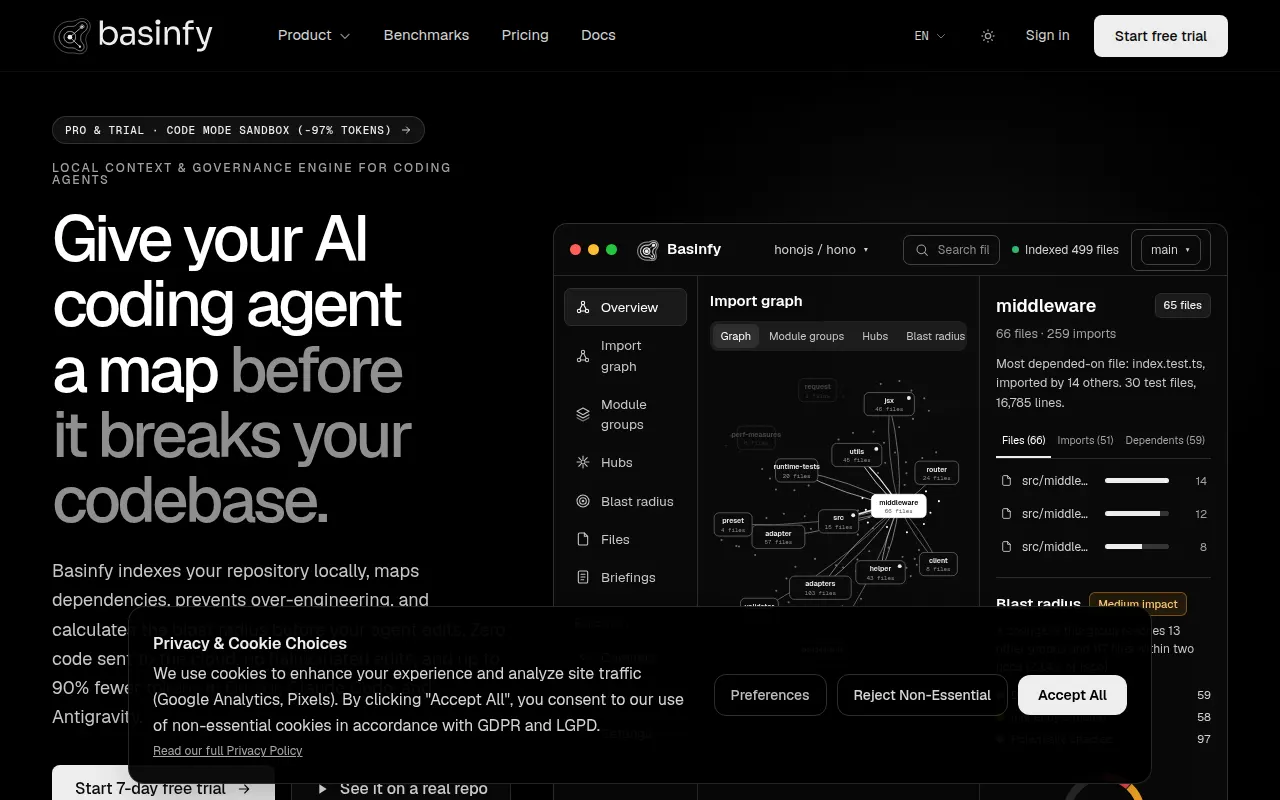Screen dimensions: 1280x800
Task: Switch to the Graph tab
Action: coord(736,336)
